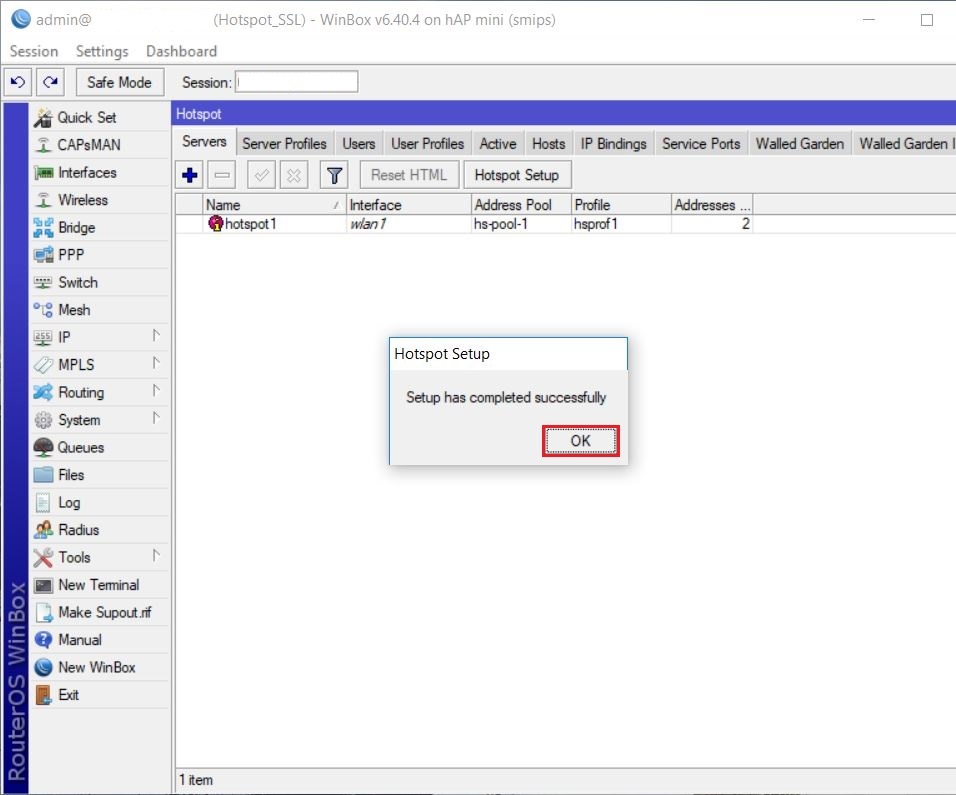Viewport: 956px width, 795px height.
Task: Sort by Interface column header
Action: pos(408,205)
